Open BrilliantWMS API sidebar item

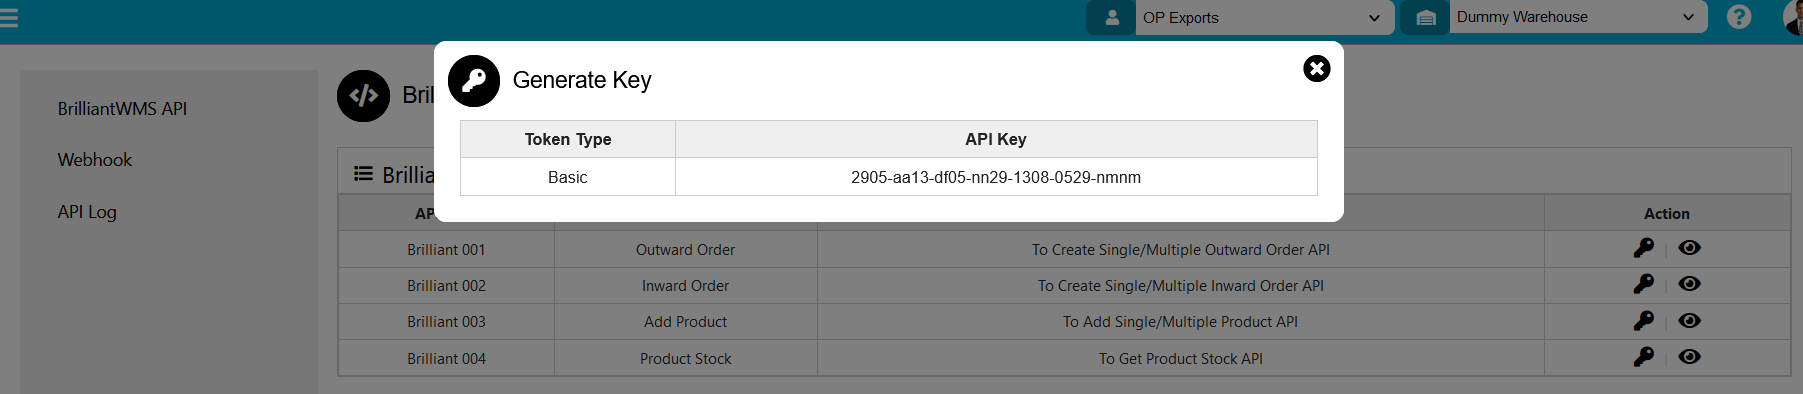point(122,109)
